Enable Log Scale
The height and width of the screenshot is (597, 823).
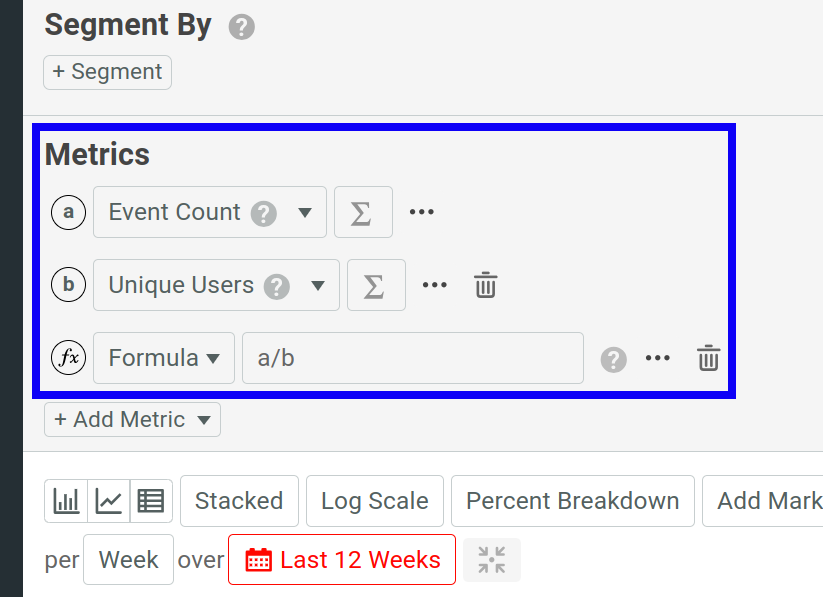click(x=374, y=501)
